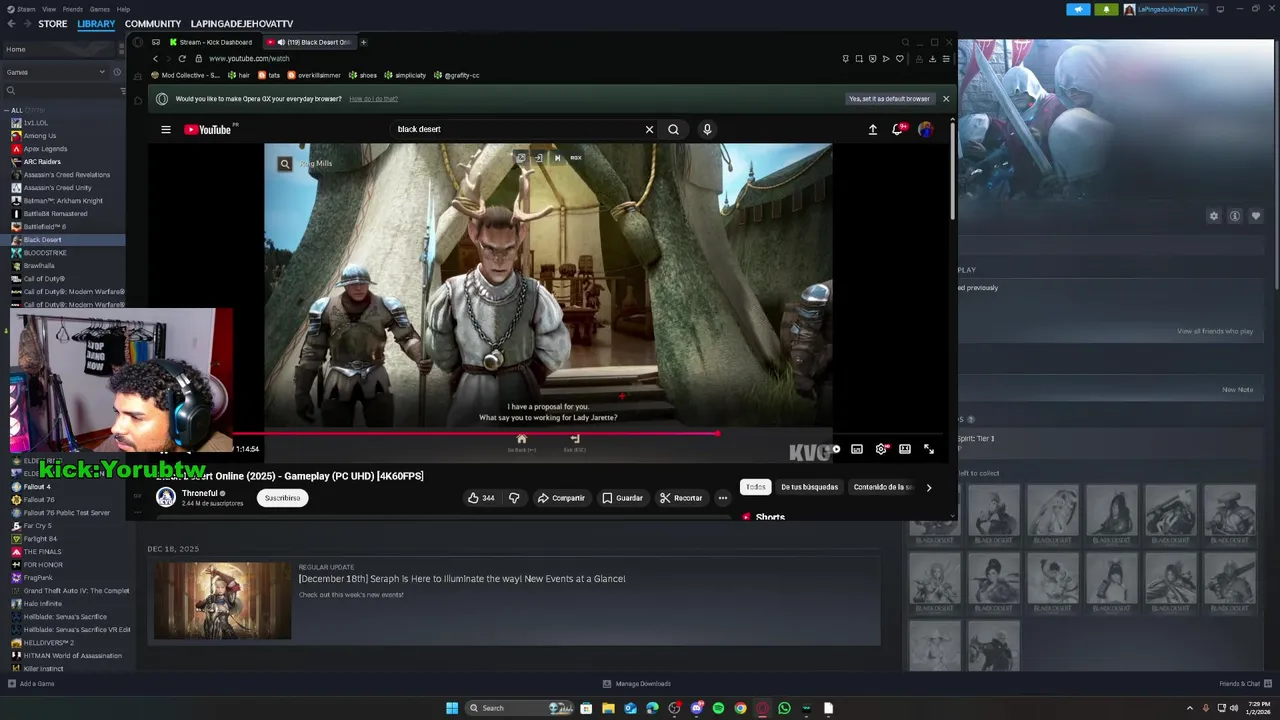Switch to Stream - Kick Dashboard tab
This screenshot has width=1280, height=720.
point(211,42)
